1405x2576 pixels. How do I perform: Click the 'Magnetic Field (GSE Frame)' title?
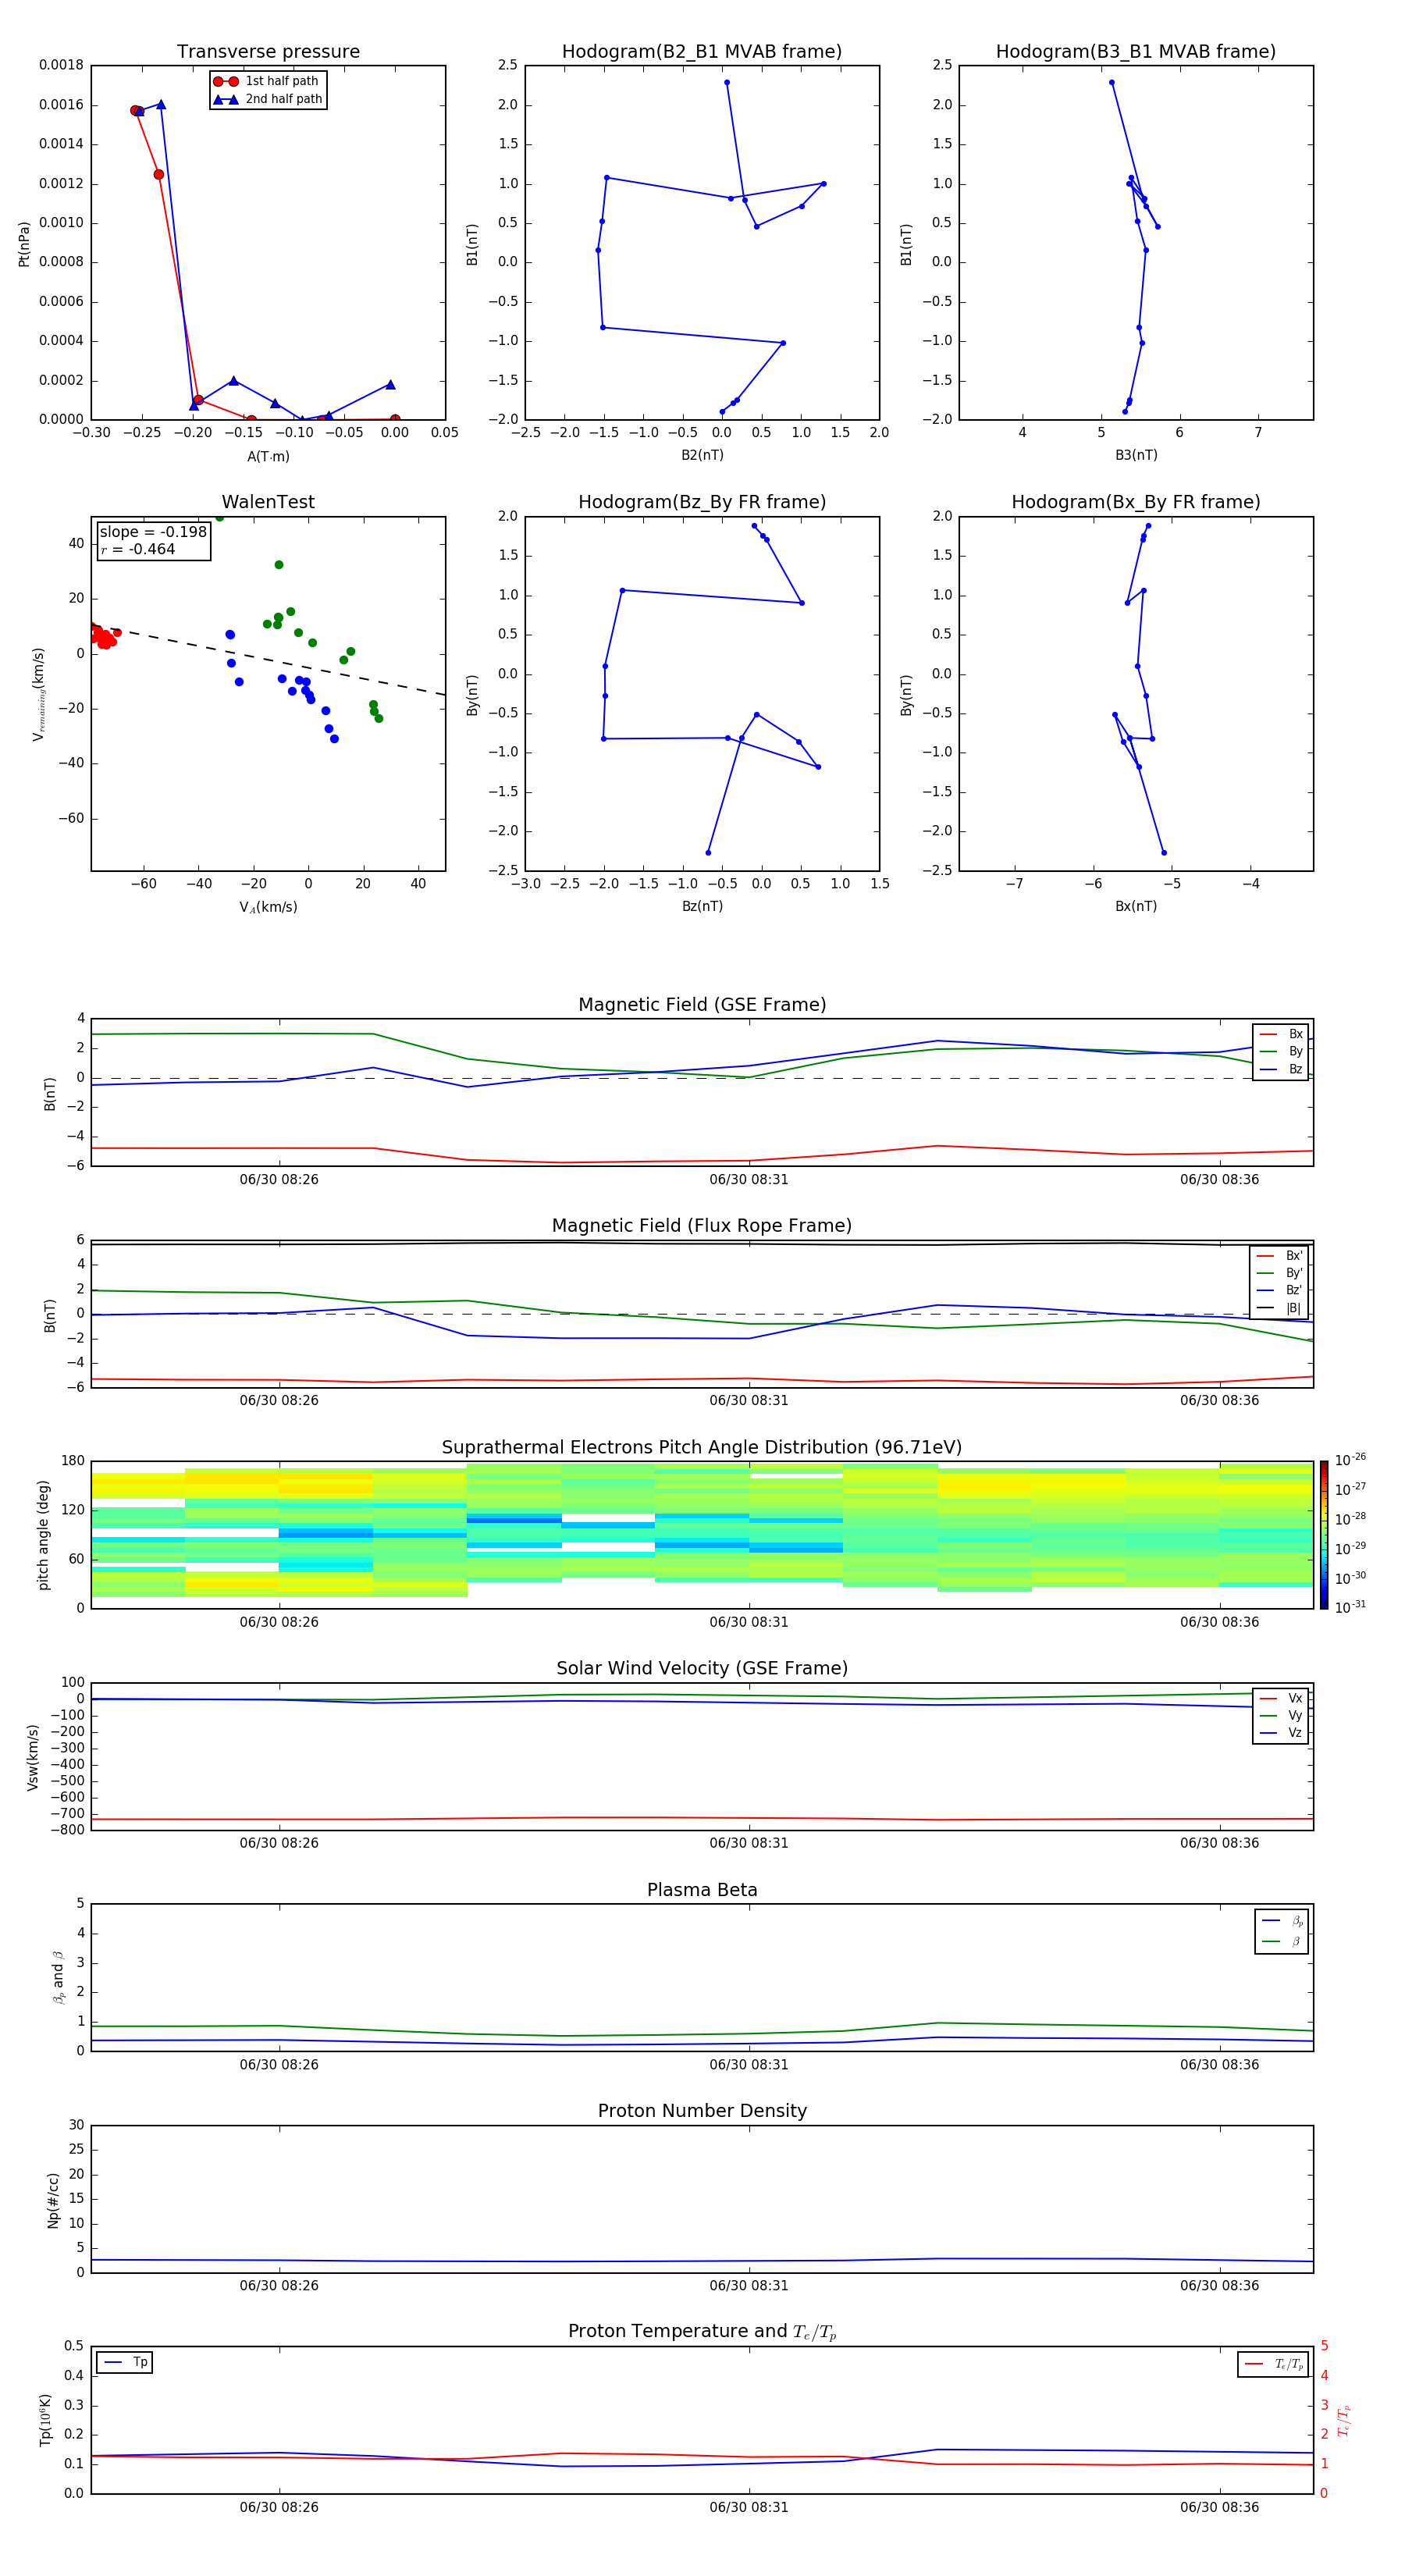[x=702, y=1005]
